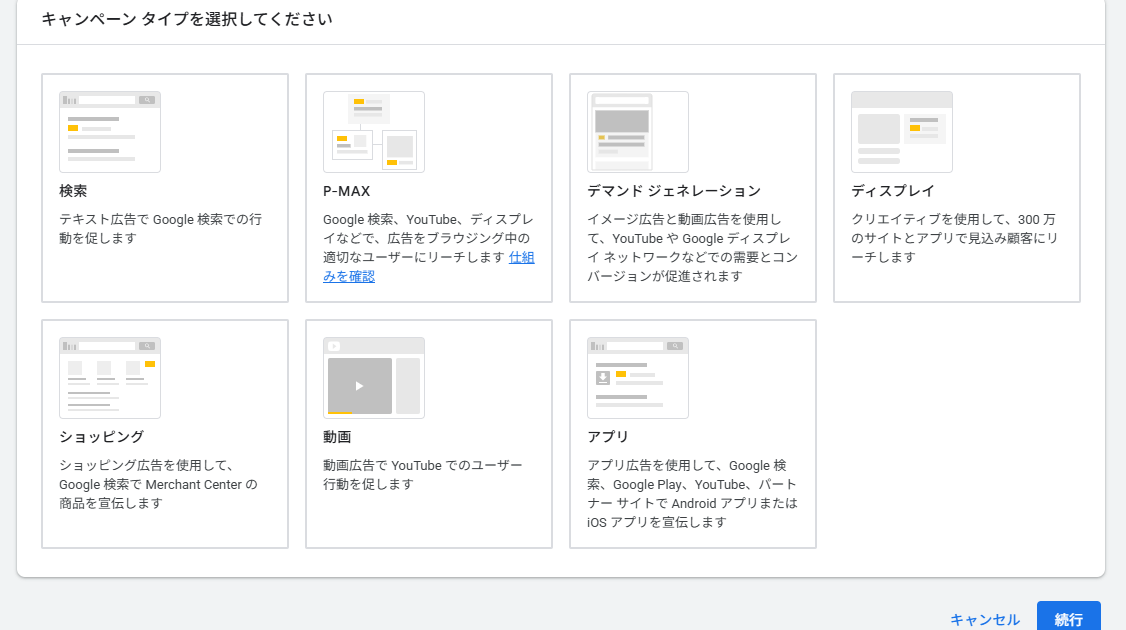This screenshot has height=630, width=1126.
Task: Pick the アプリ campaign title
Action: click(x=608, y=437)
